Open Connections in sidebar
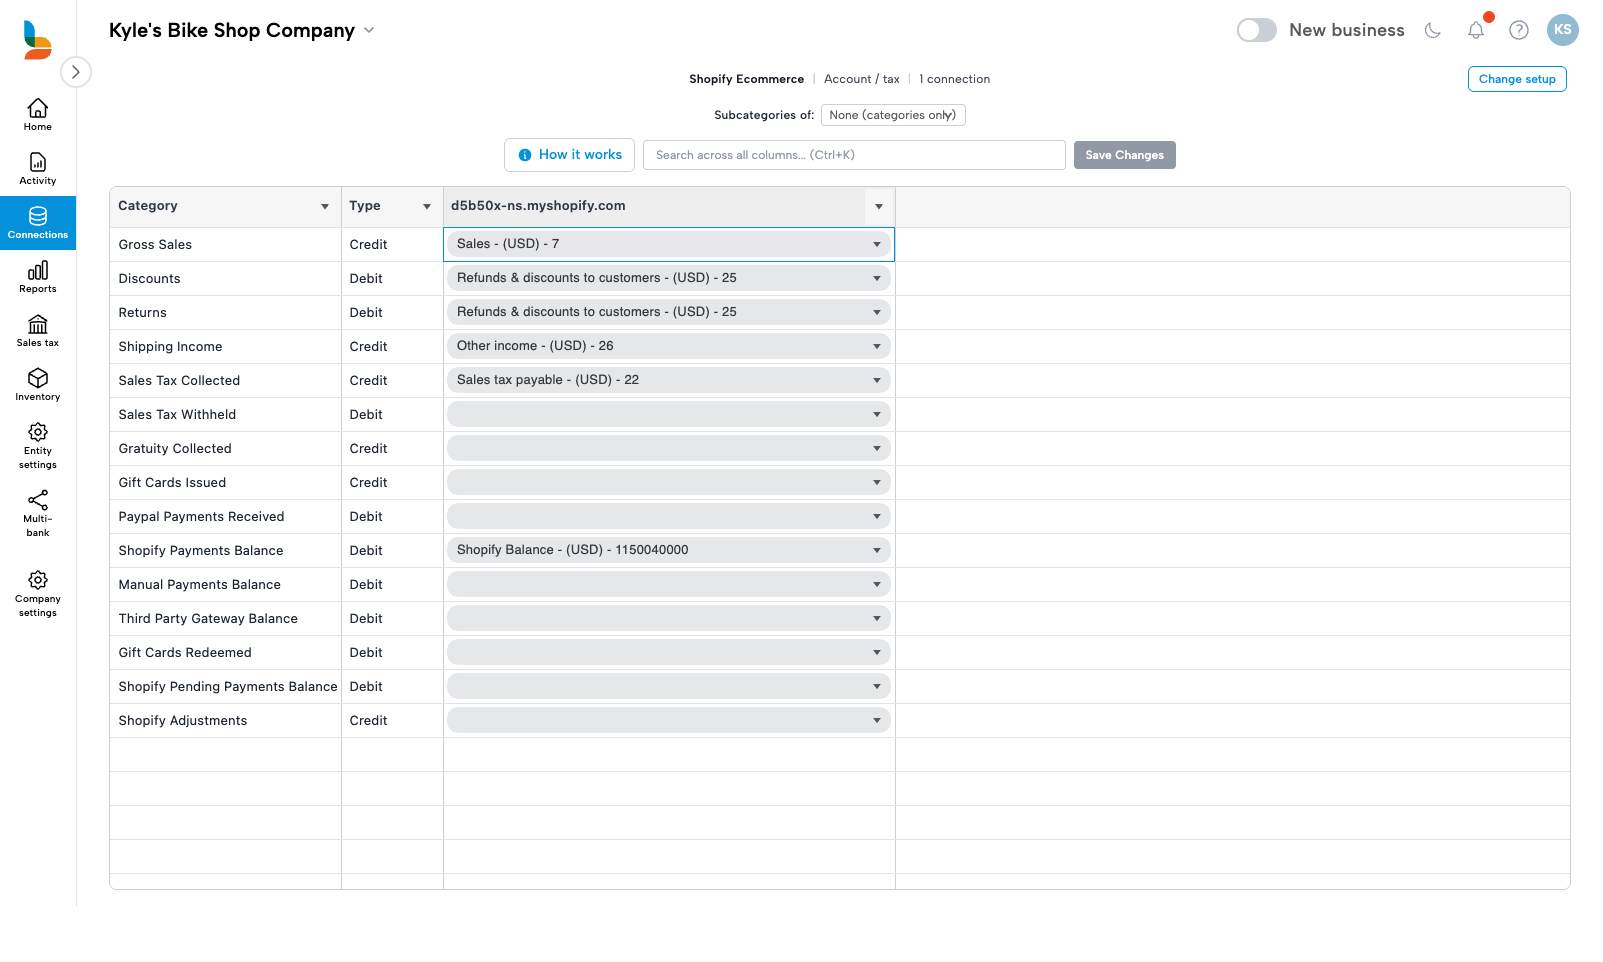Image resolution: width=1603 pixels, height=962 pixels. click(x=38, y=223)
